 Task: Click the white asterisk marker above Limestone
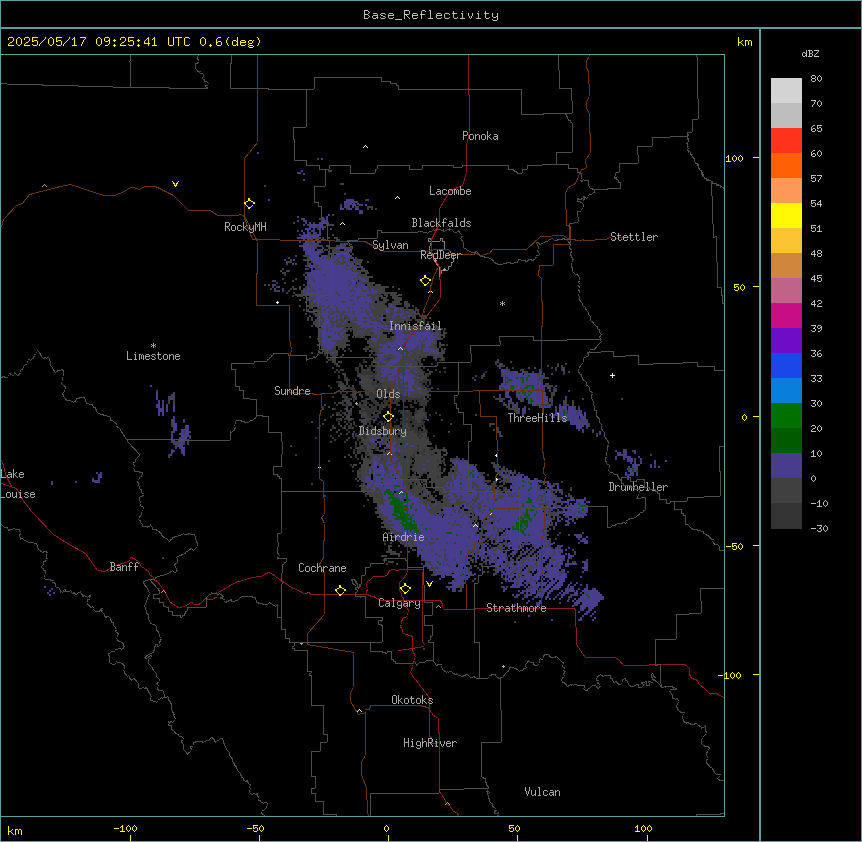tap(153, 346)
